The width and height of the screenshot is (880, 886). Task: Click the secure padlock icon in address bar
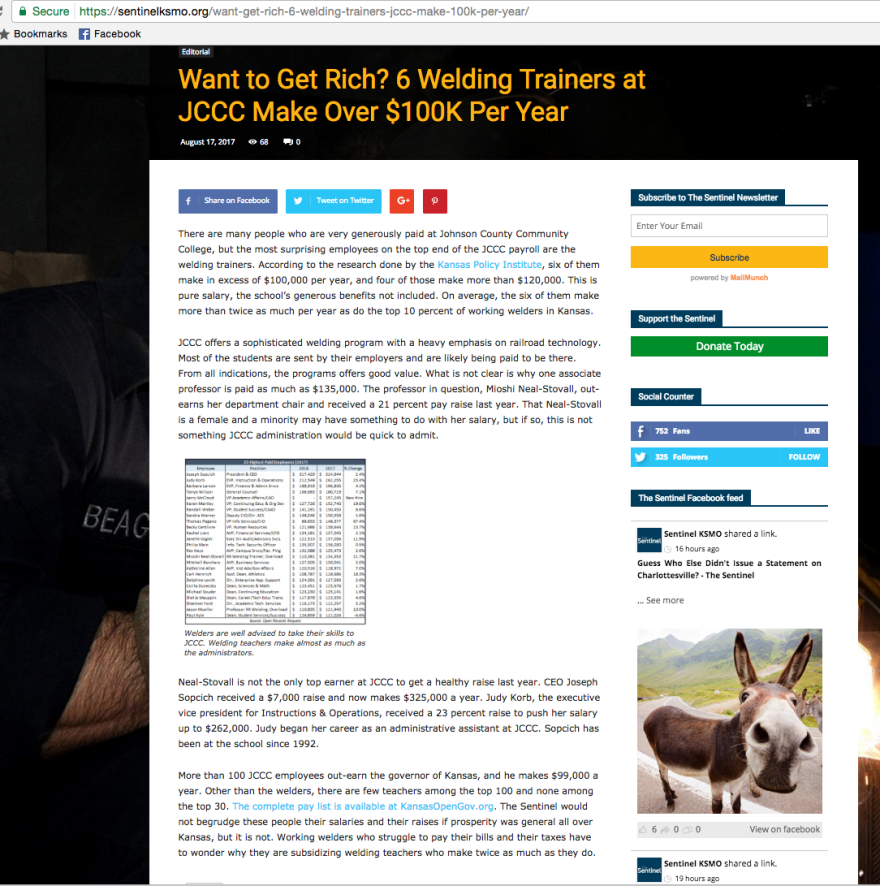point(23,11)
